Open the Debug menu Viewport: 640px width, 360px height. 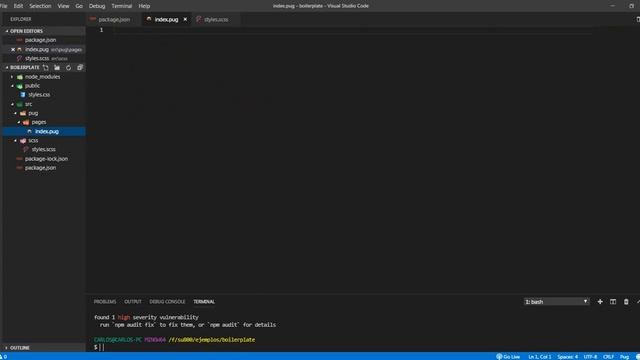97,6
